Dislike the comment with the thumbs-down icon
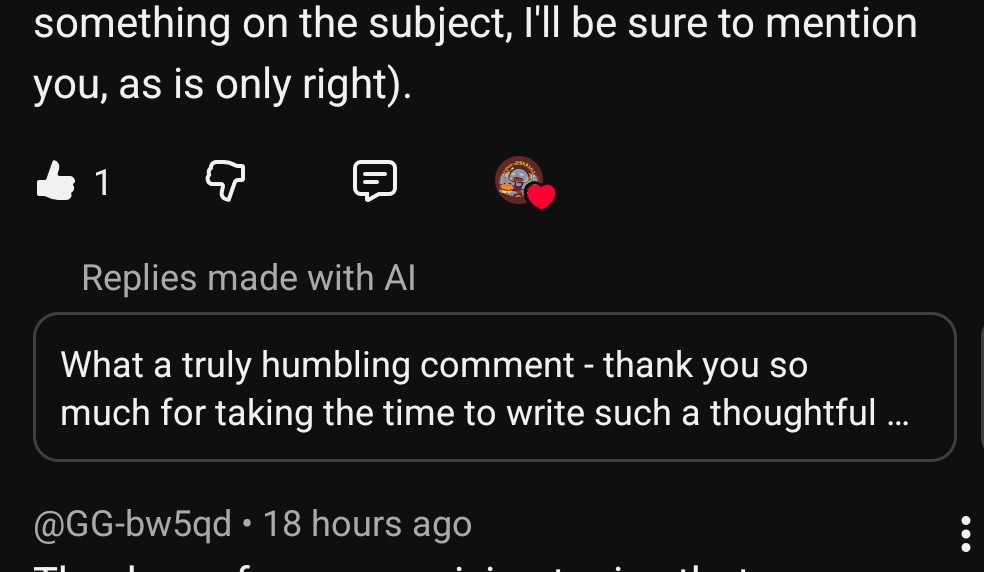The width and height of the screenshot is (984, 572). (225, 181)
